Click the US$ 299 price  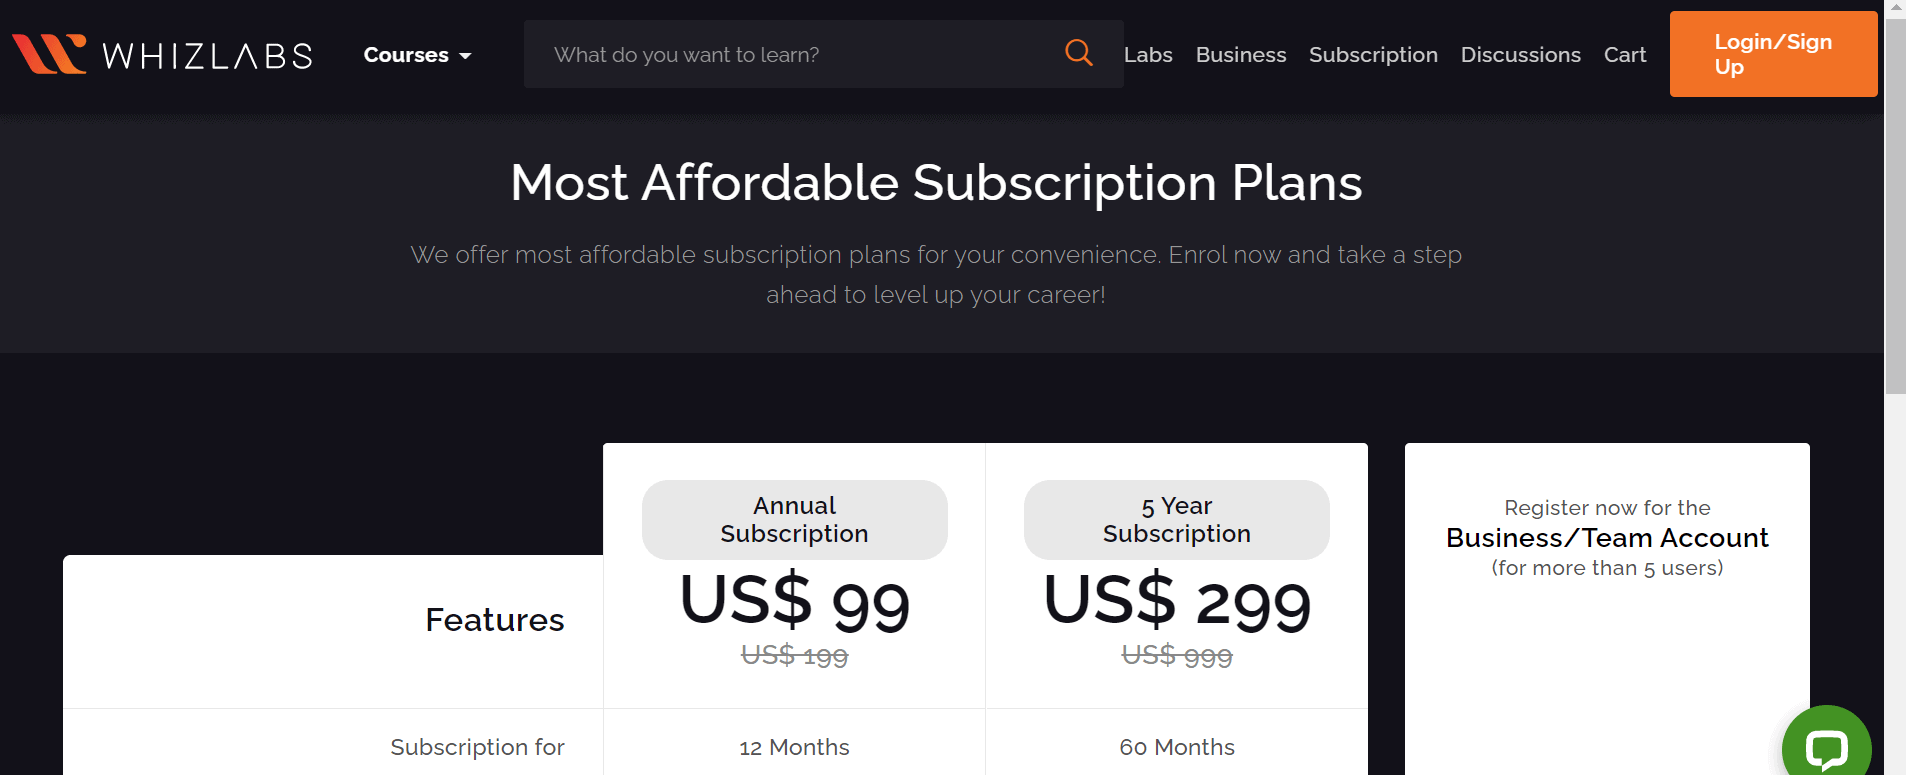point(1177,602)
